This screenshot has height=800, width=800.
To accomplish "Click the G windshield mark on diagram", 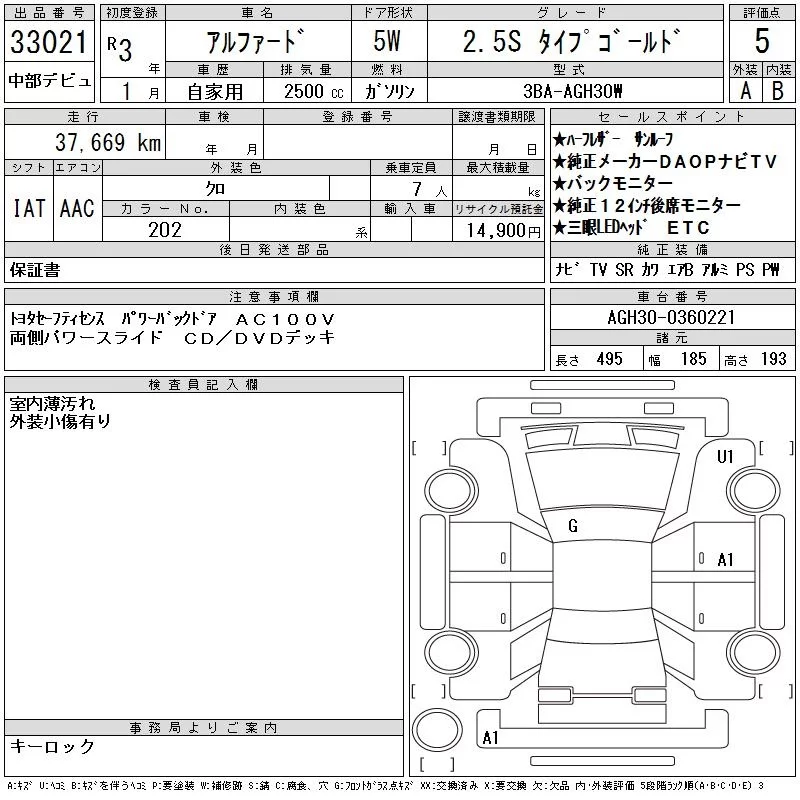I will click(573, 526).
